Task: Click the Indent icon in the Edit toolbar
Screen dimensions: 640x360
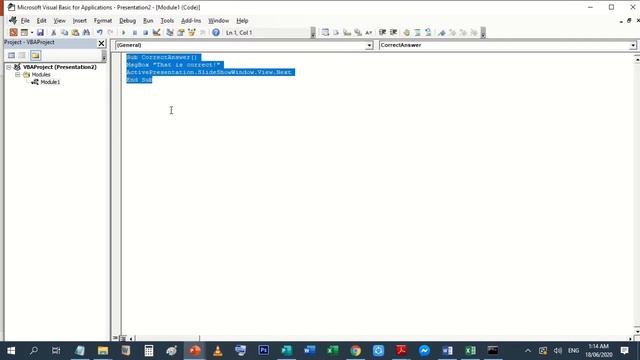Action: pos(382,32)
